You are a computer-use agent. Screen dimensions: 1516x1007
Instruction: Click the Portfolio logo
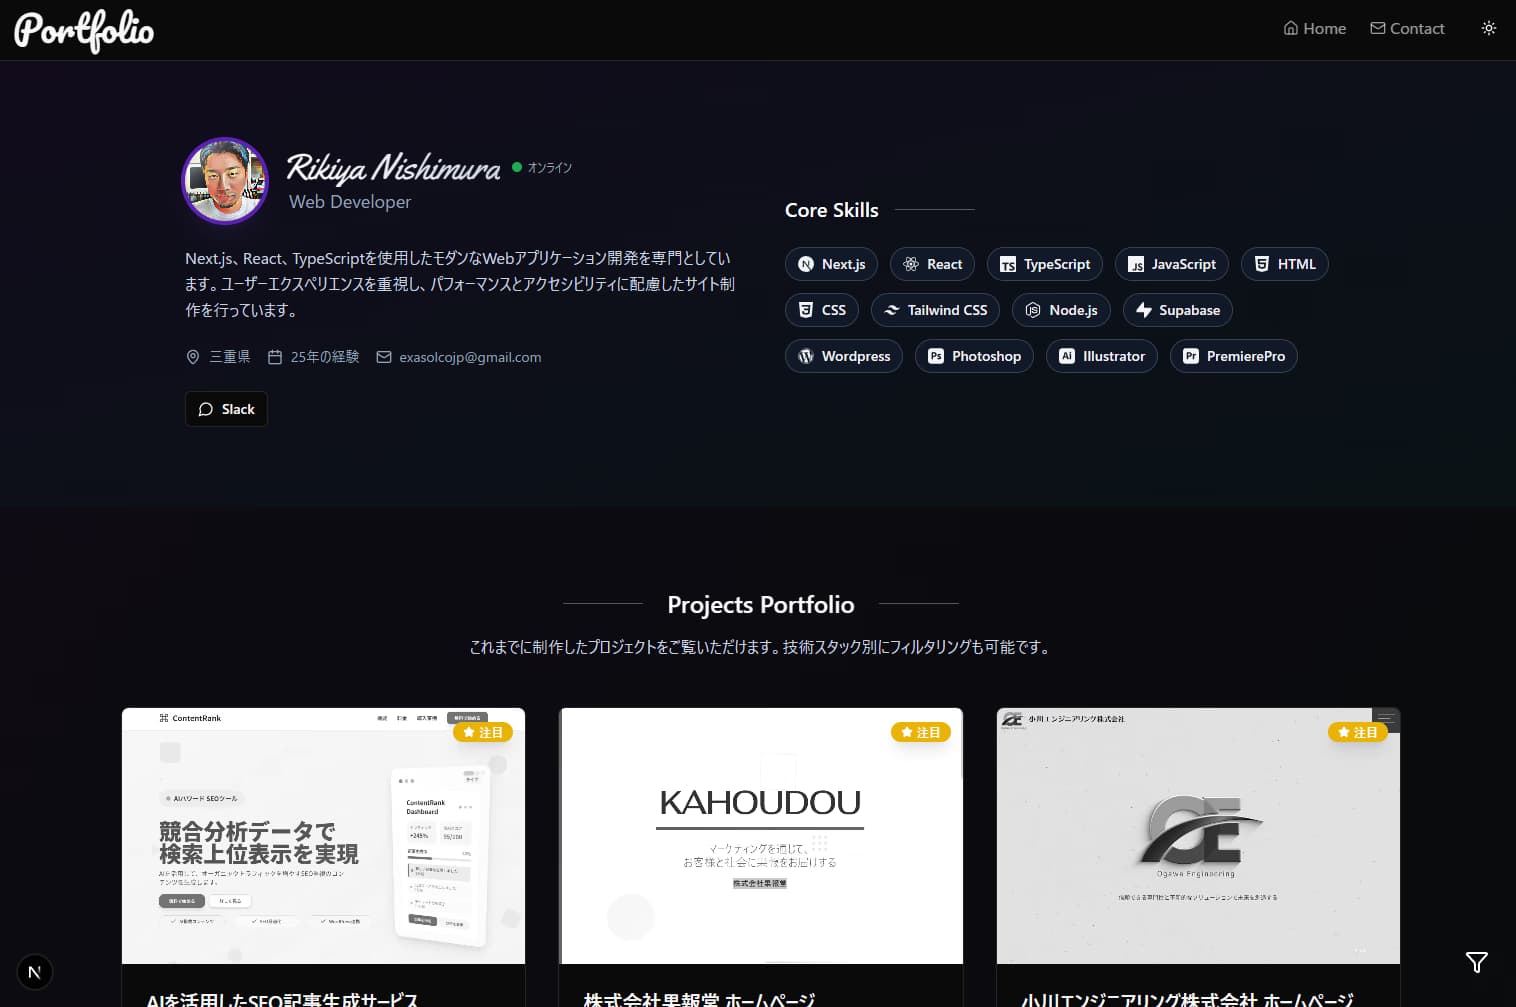(84, 30)
